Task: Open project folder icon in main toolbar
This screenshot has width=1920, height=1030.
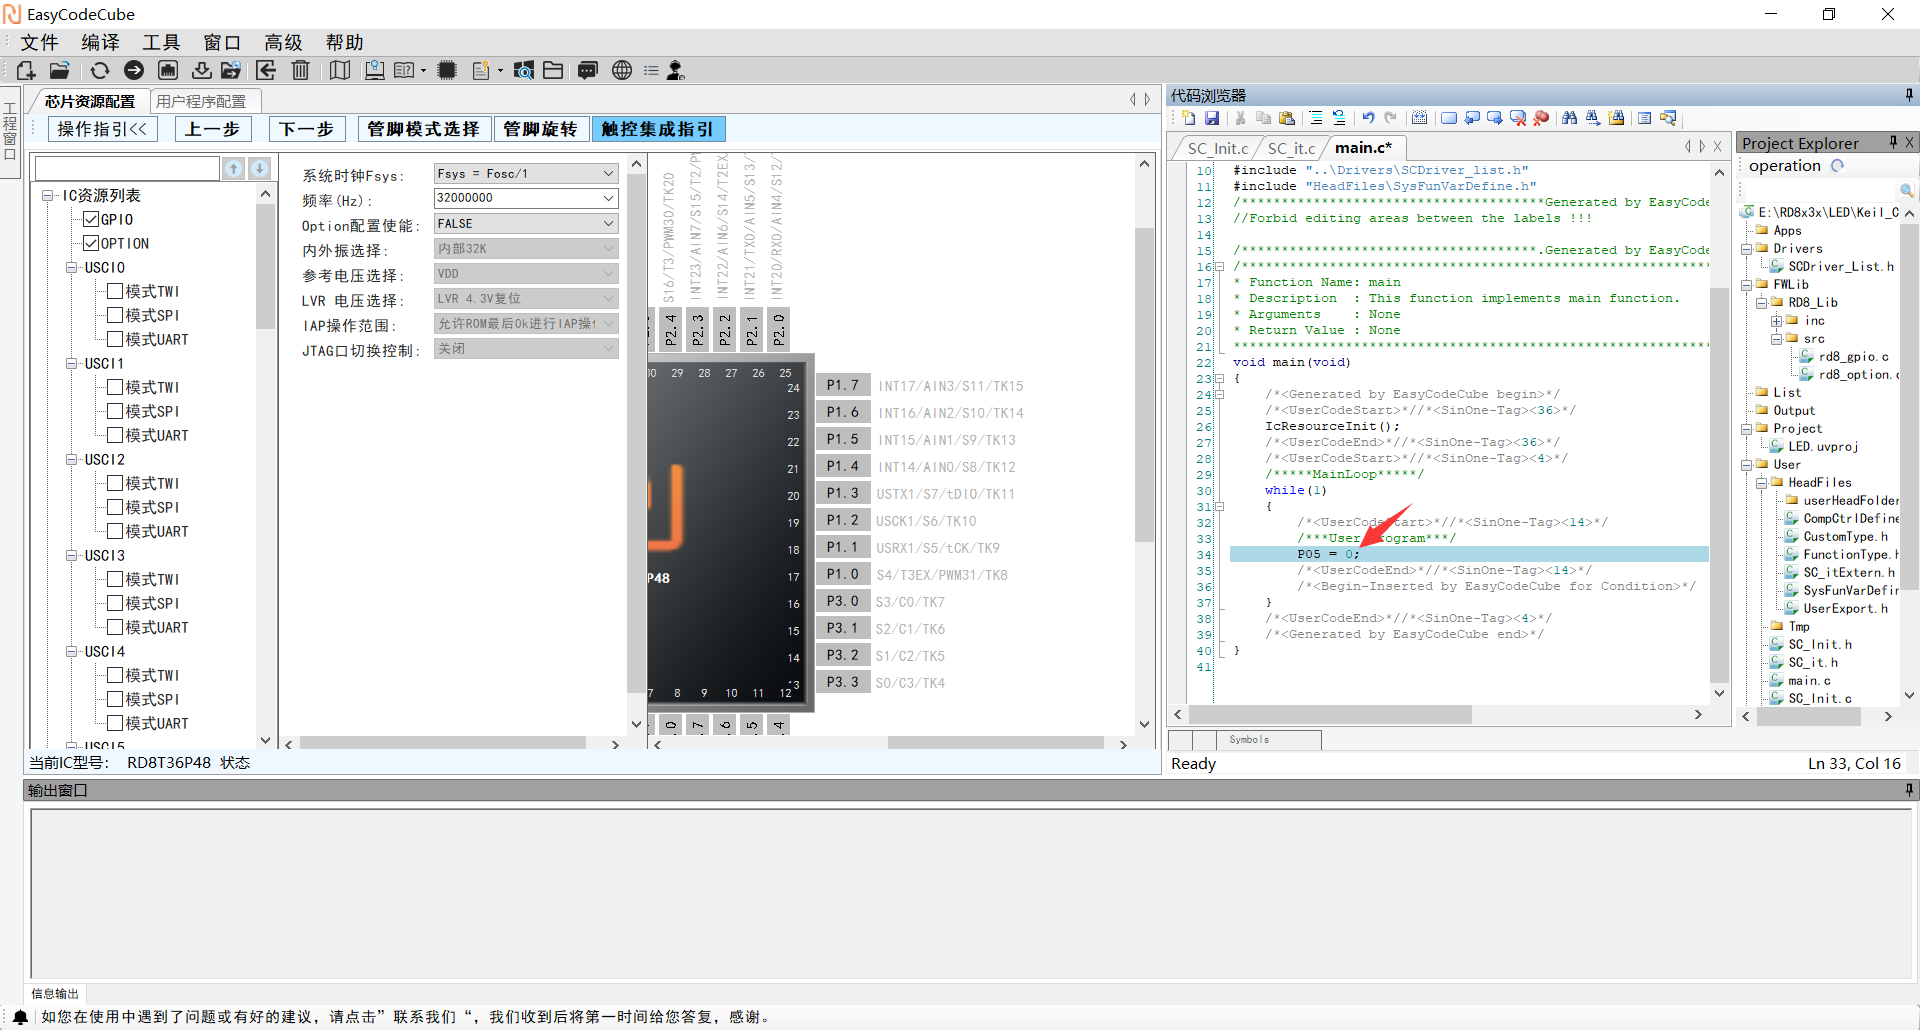Action: click(x=60, y=70)
